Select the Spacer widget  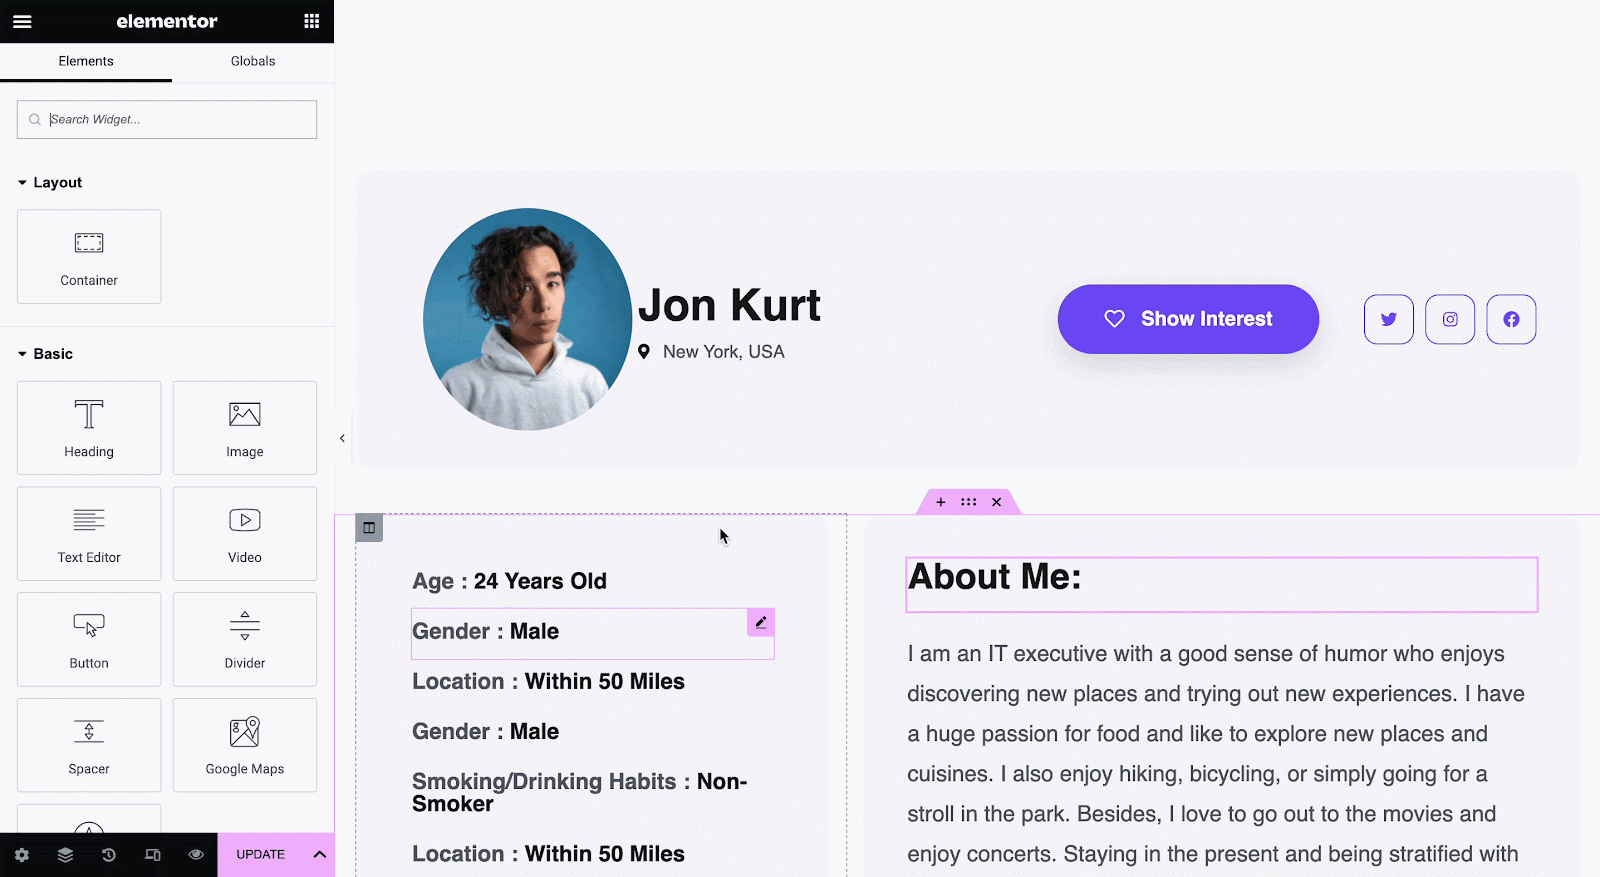pyautogui.click(x=89, y=745)
